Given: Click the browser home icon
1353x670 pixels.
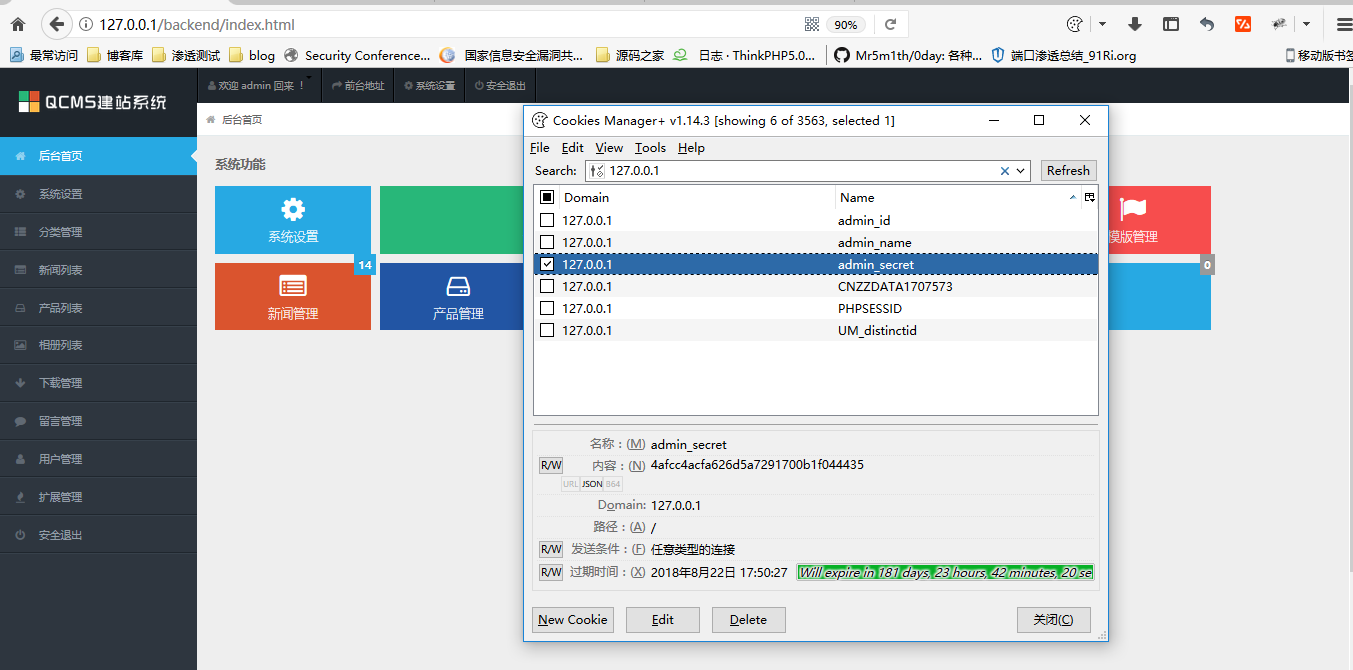Looking at the screenshot, I should click(x=17, y=24).
